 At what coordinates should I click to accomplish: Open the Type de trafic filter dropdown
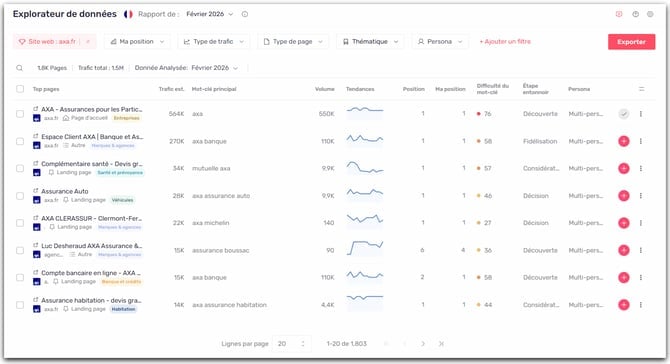(214, 41)
